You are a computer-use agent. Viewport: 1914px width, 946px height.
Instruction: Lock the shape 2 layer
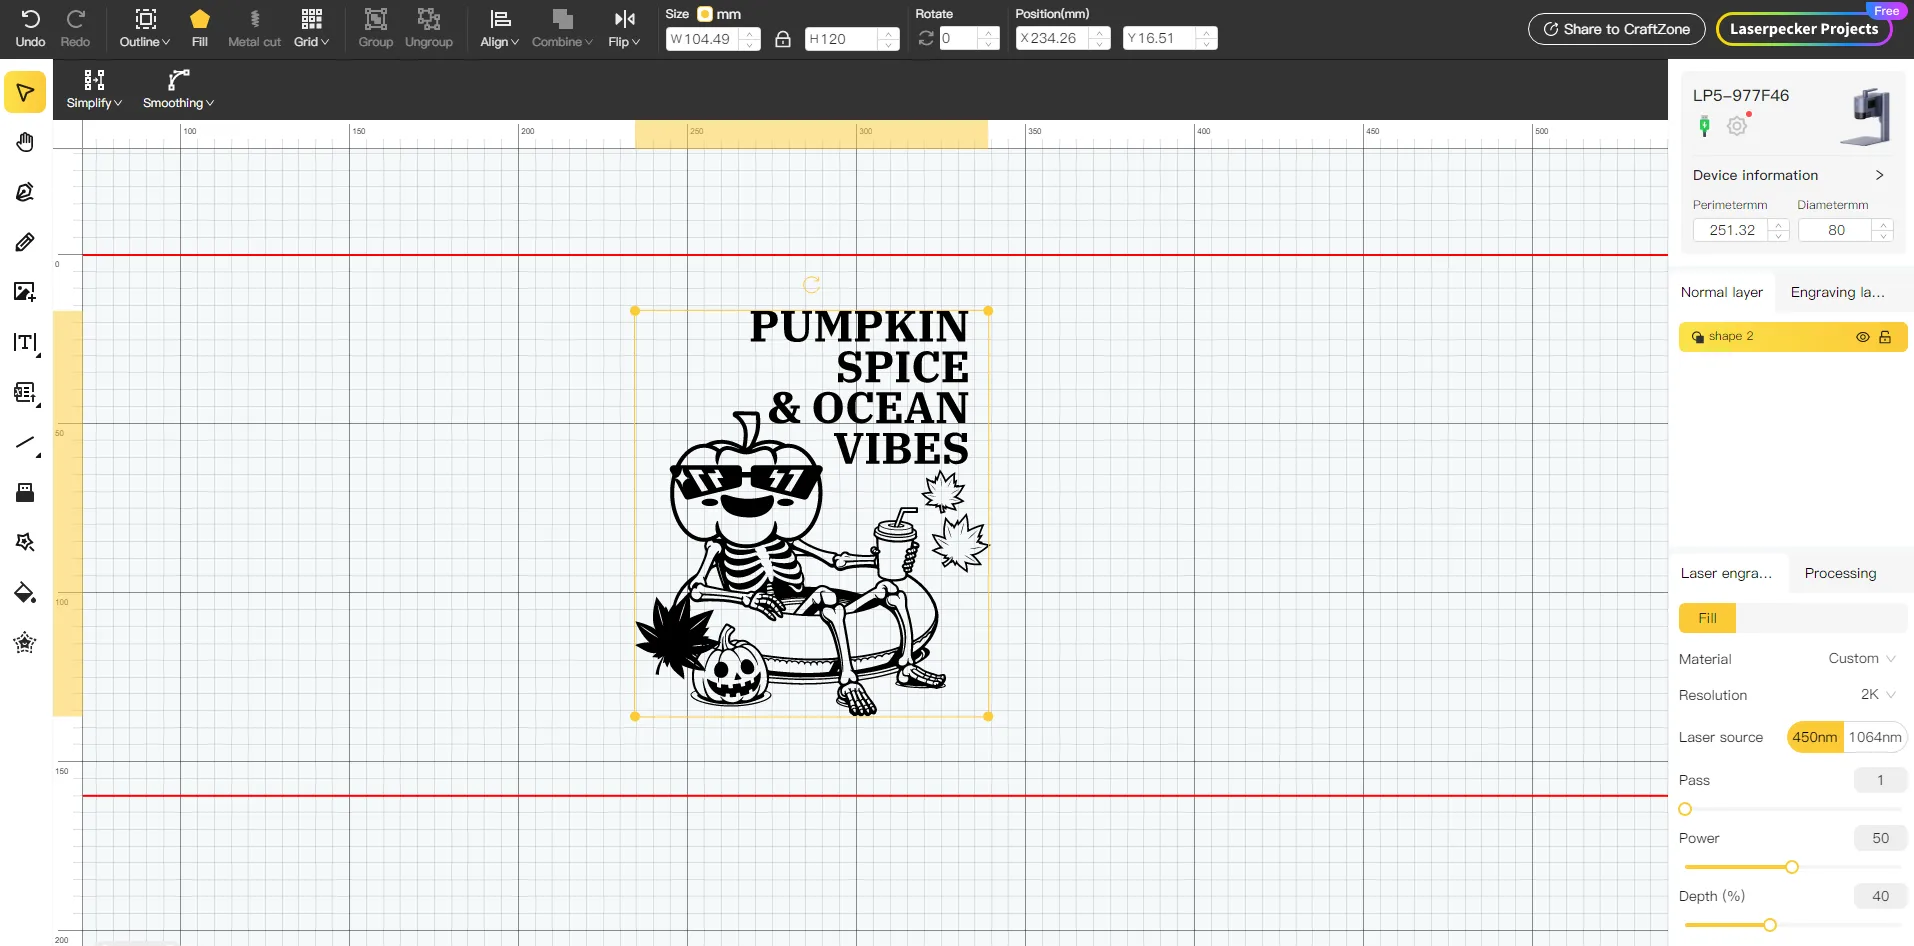coord(1885,337)
